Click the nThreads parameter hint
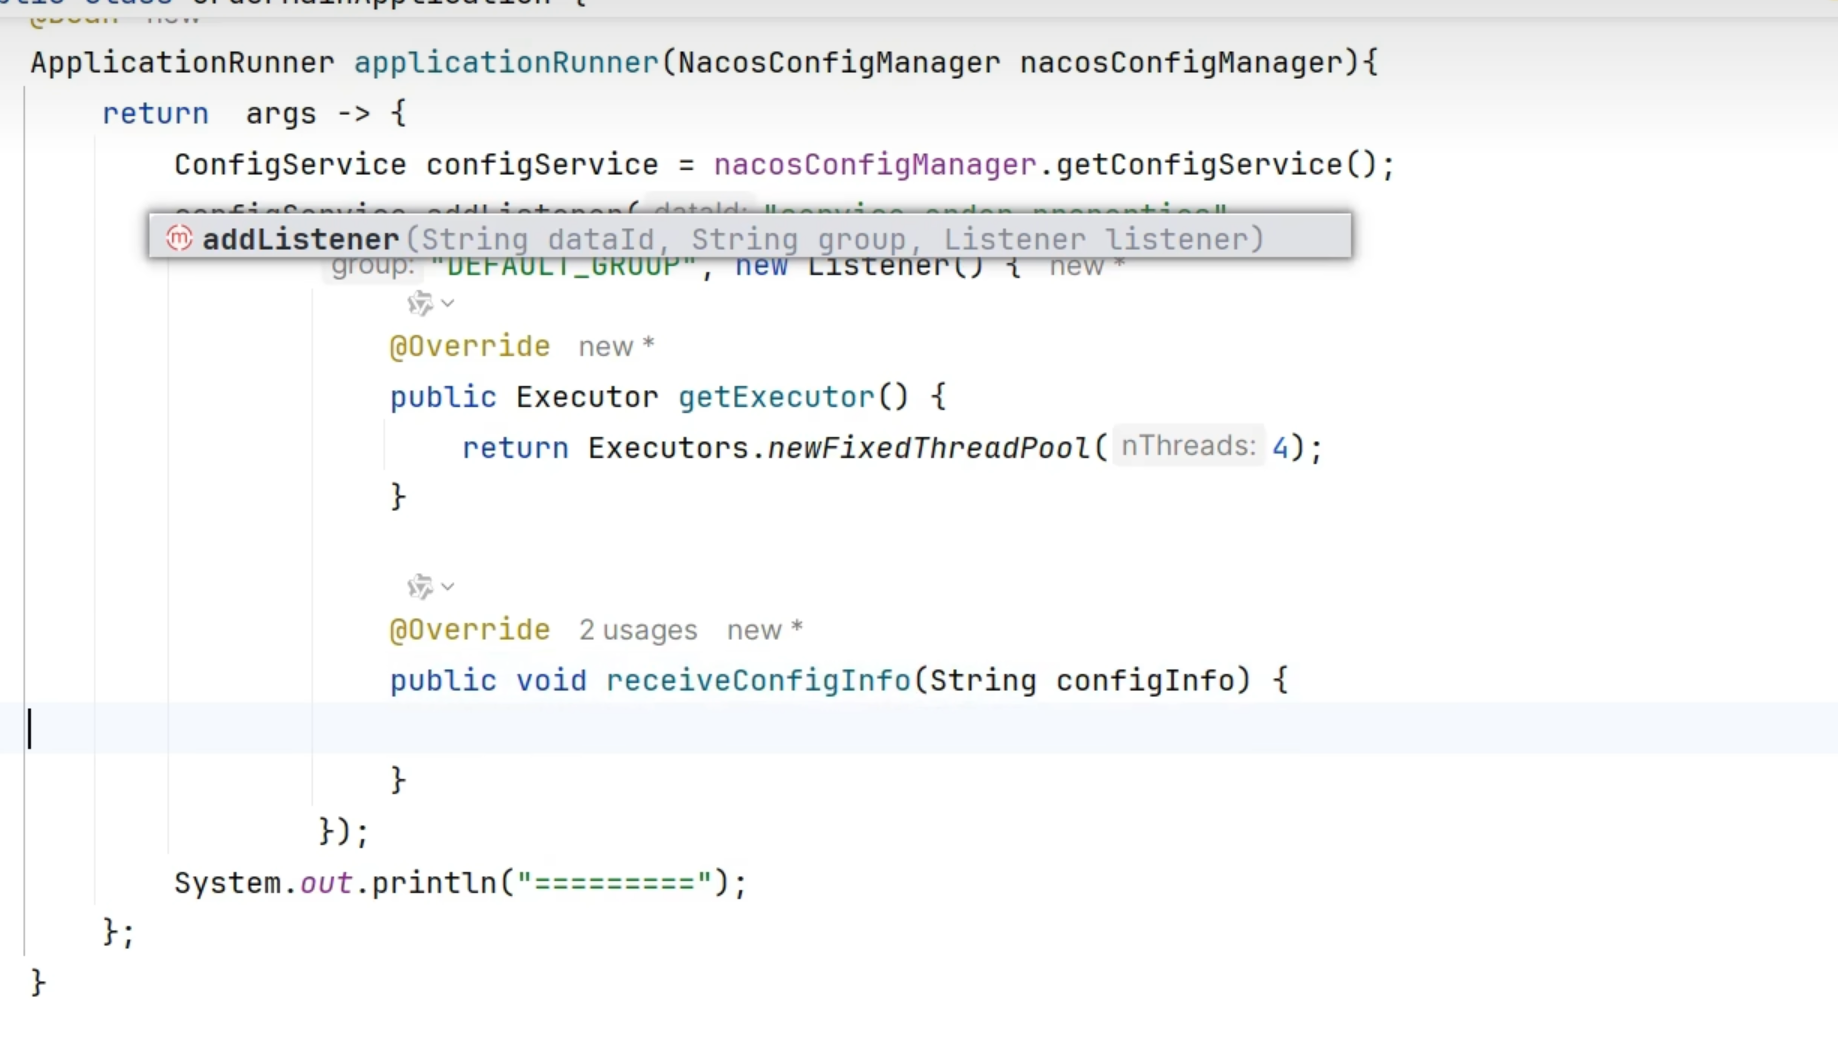The image size is (1838, 1038). click(1187, 446)
